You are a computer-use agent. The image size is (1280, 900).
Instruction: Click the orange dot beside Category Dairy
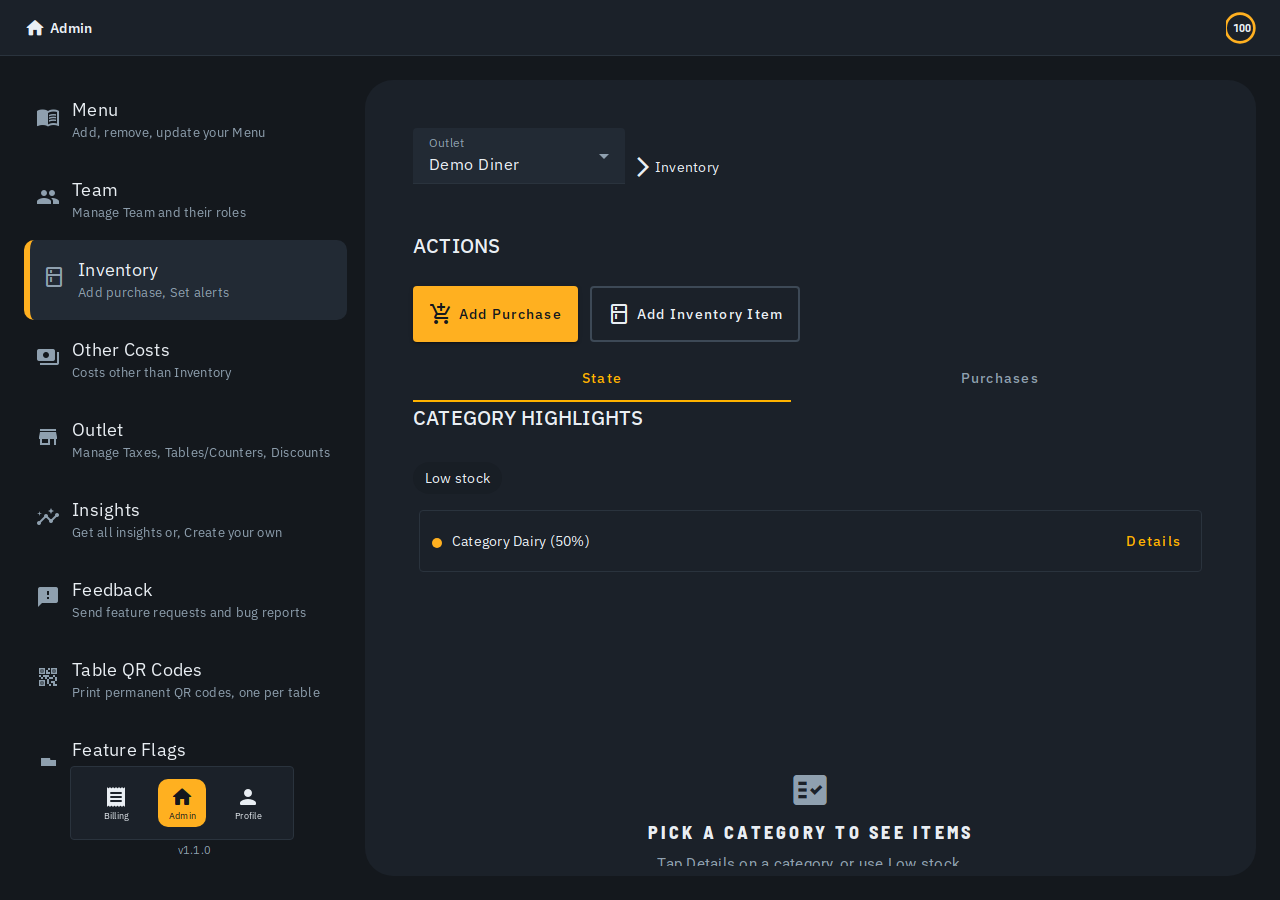point(437,543)
